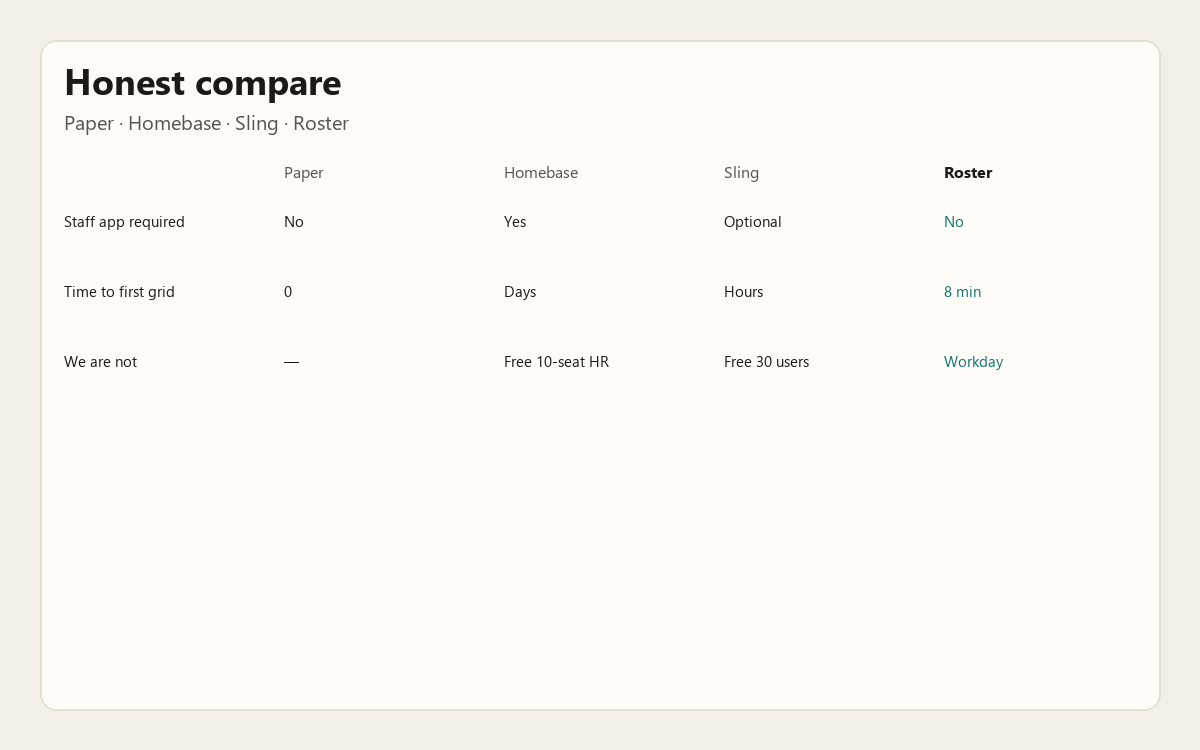1200x750 pixels.
Task: Click the 'Days' cell under Homebase
Action: tap(520, 292)
